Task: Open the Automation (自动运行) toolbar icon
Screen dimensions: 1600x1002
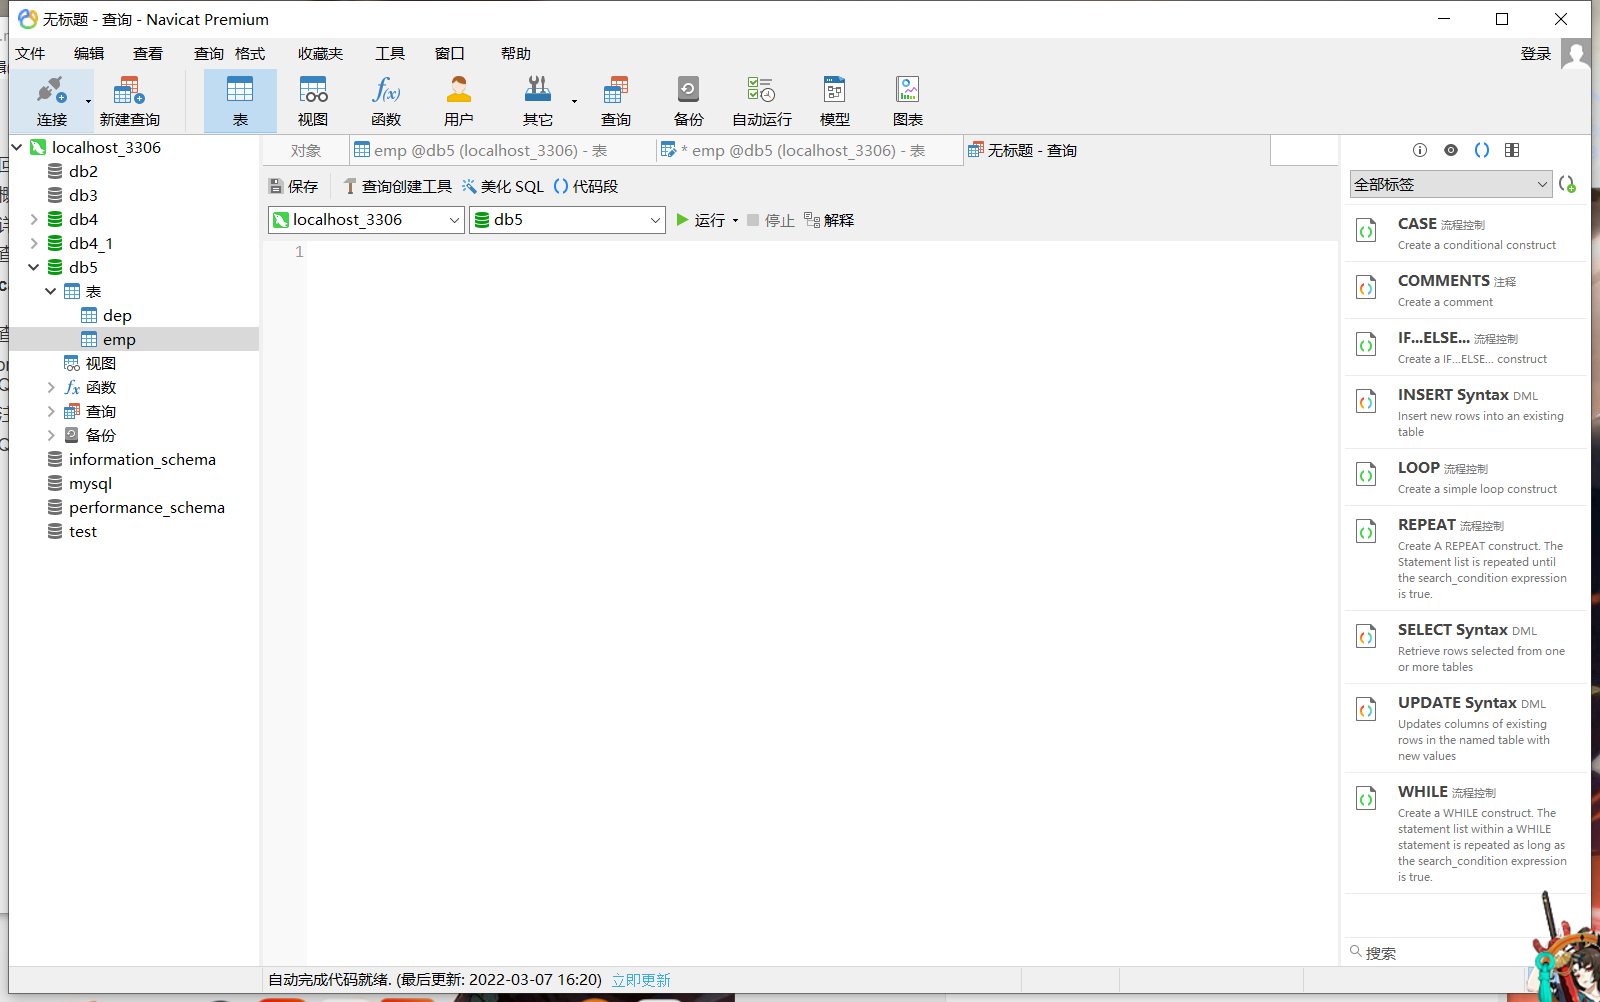Action: pos(762,101)
